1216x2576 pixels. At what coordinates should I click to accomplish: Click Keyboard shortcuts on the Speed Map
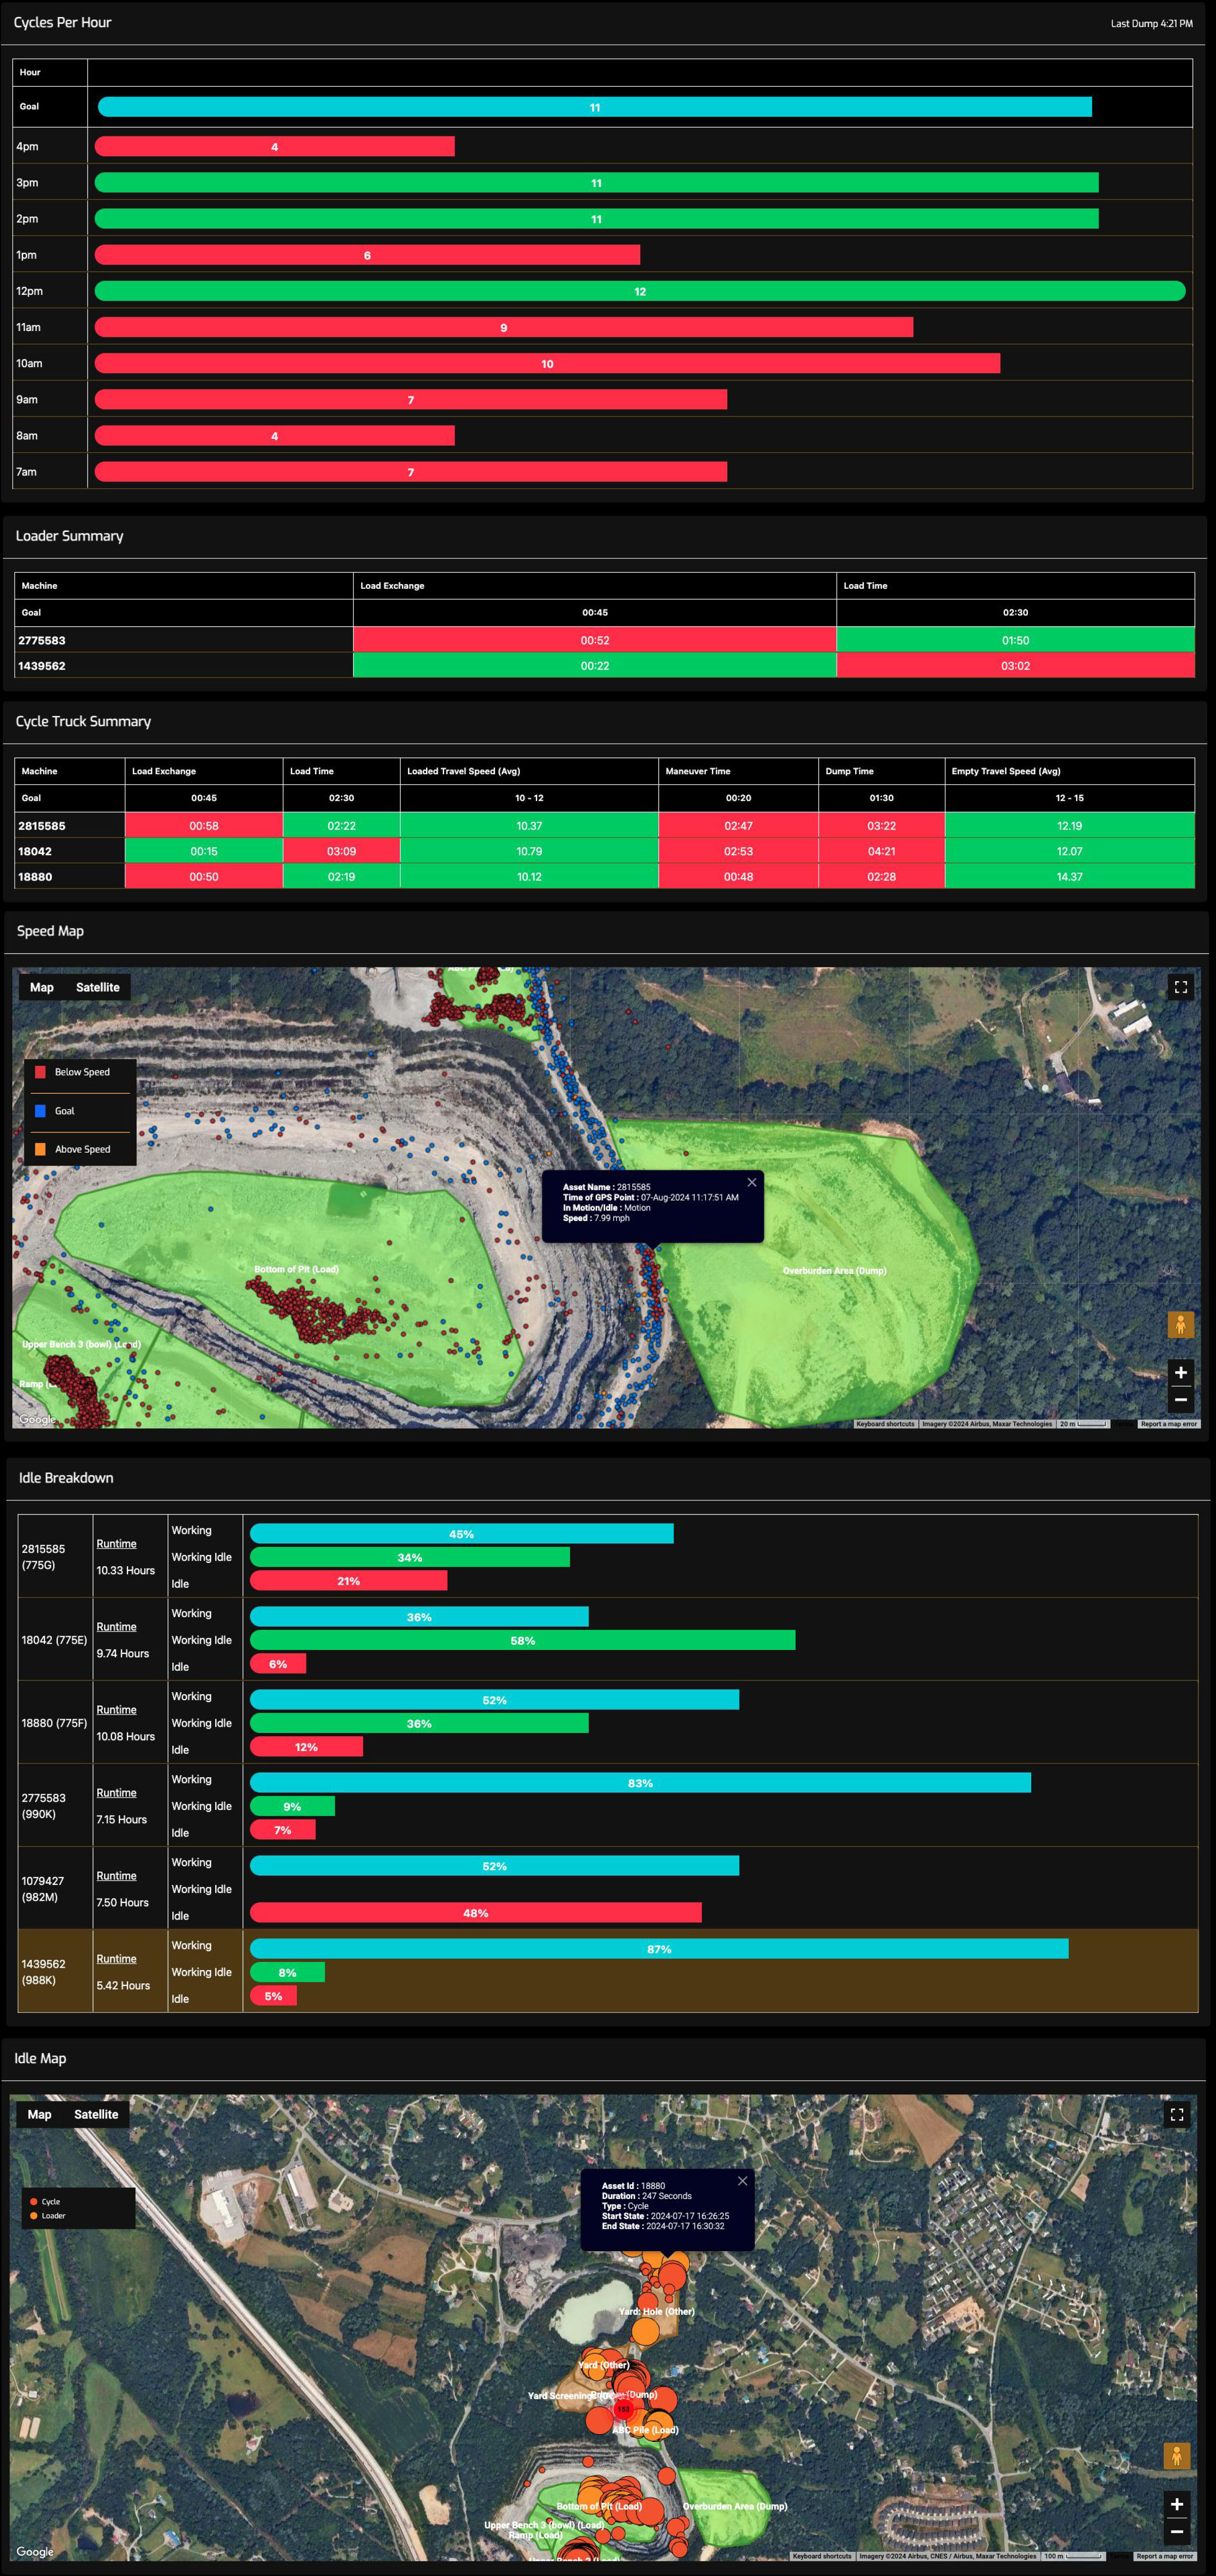(x=885, y=1424)
